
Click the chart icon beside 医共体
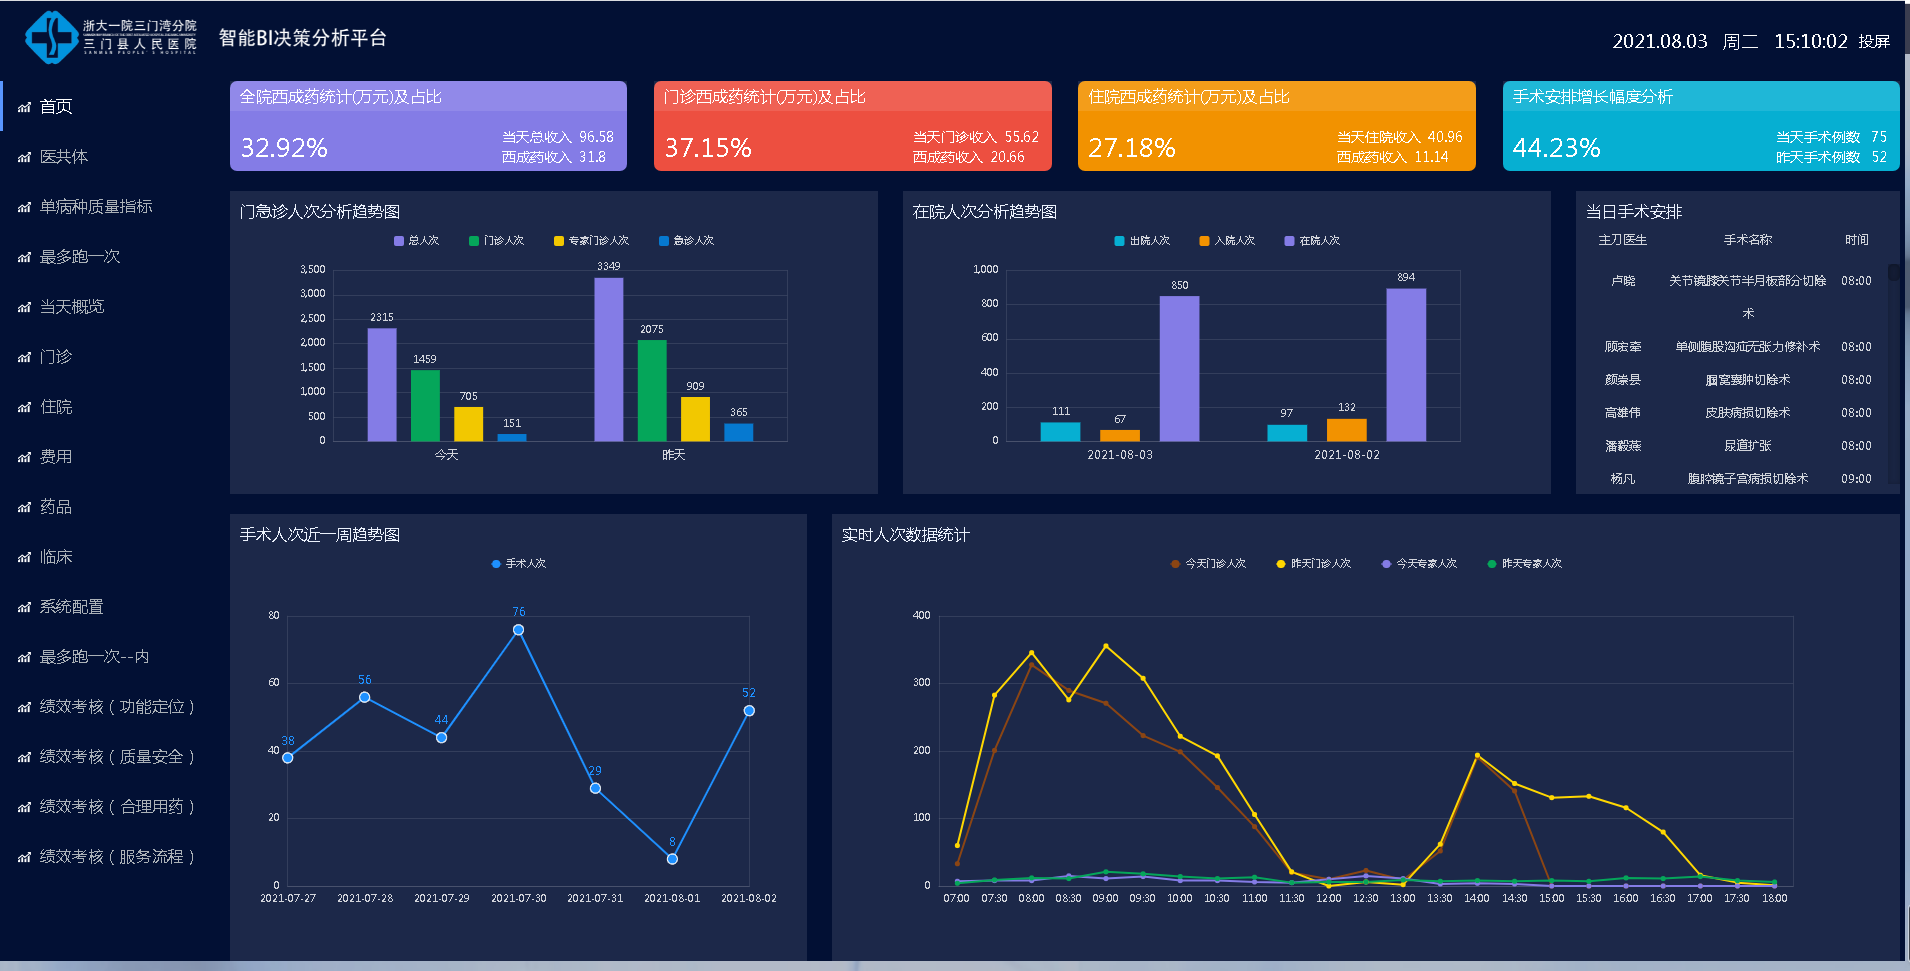tap(24, 157)
